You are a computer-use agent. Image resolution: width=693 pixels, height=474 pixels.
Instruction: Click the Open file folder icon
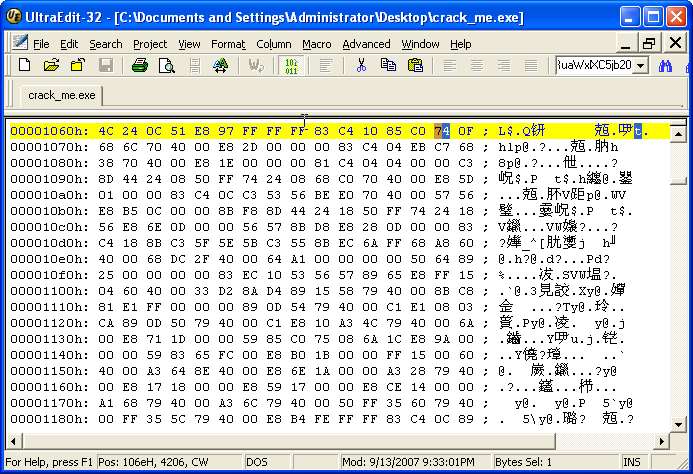tap(51, 65)
